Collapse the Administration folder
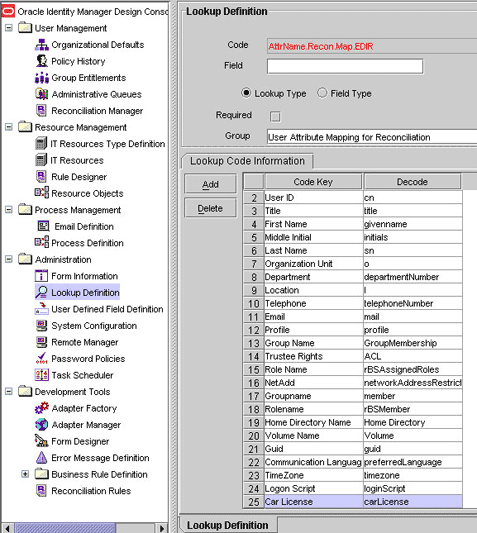Viewport: 477px width, 533px height. (x=9, y=259)
